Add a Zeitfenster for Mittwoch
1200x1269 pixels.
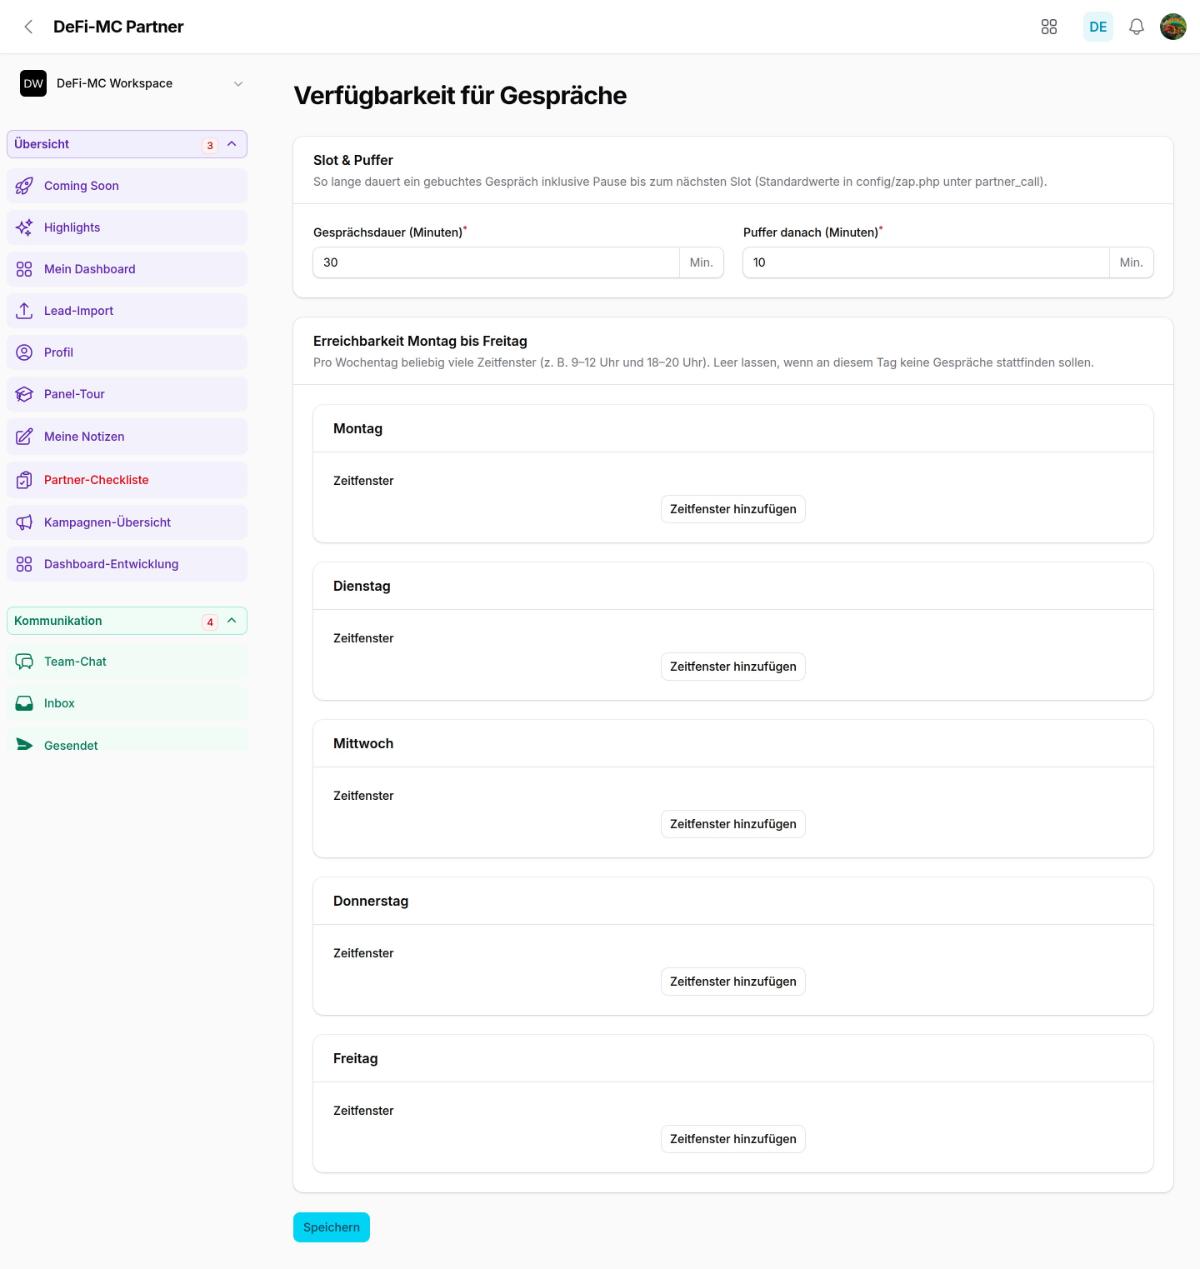point(733,824)
